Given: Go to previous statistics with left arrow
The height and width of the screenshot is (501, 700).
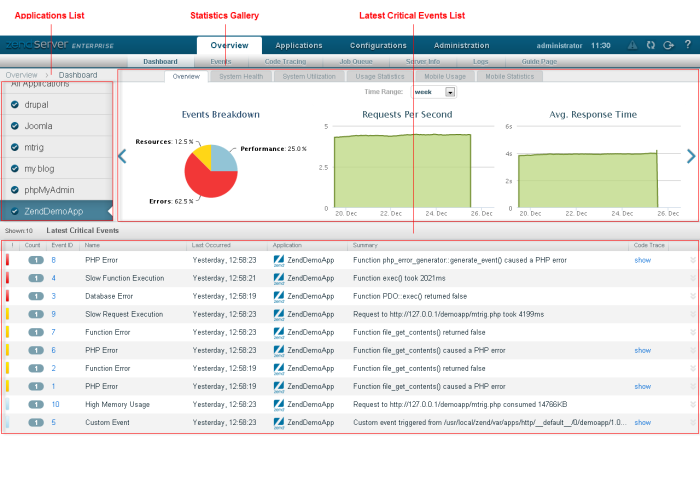Looking at the screenshot, I should coord(122,156).
